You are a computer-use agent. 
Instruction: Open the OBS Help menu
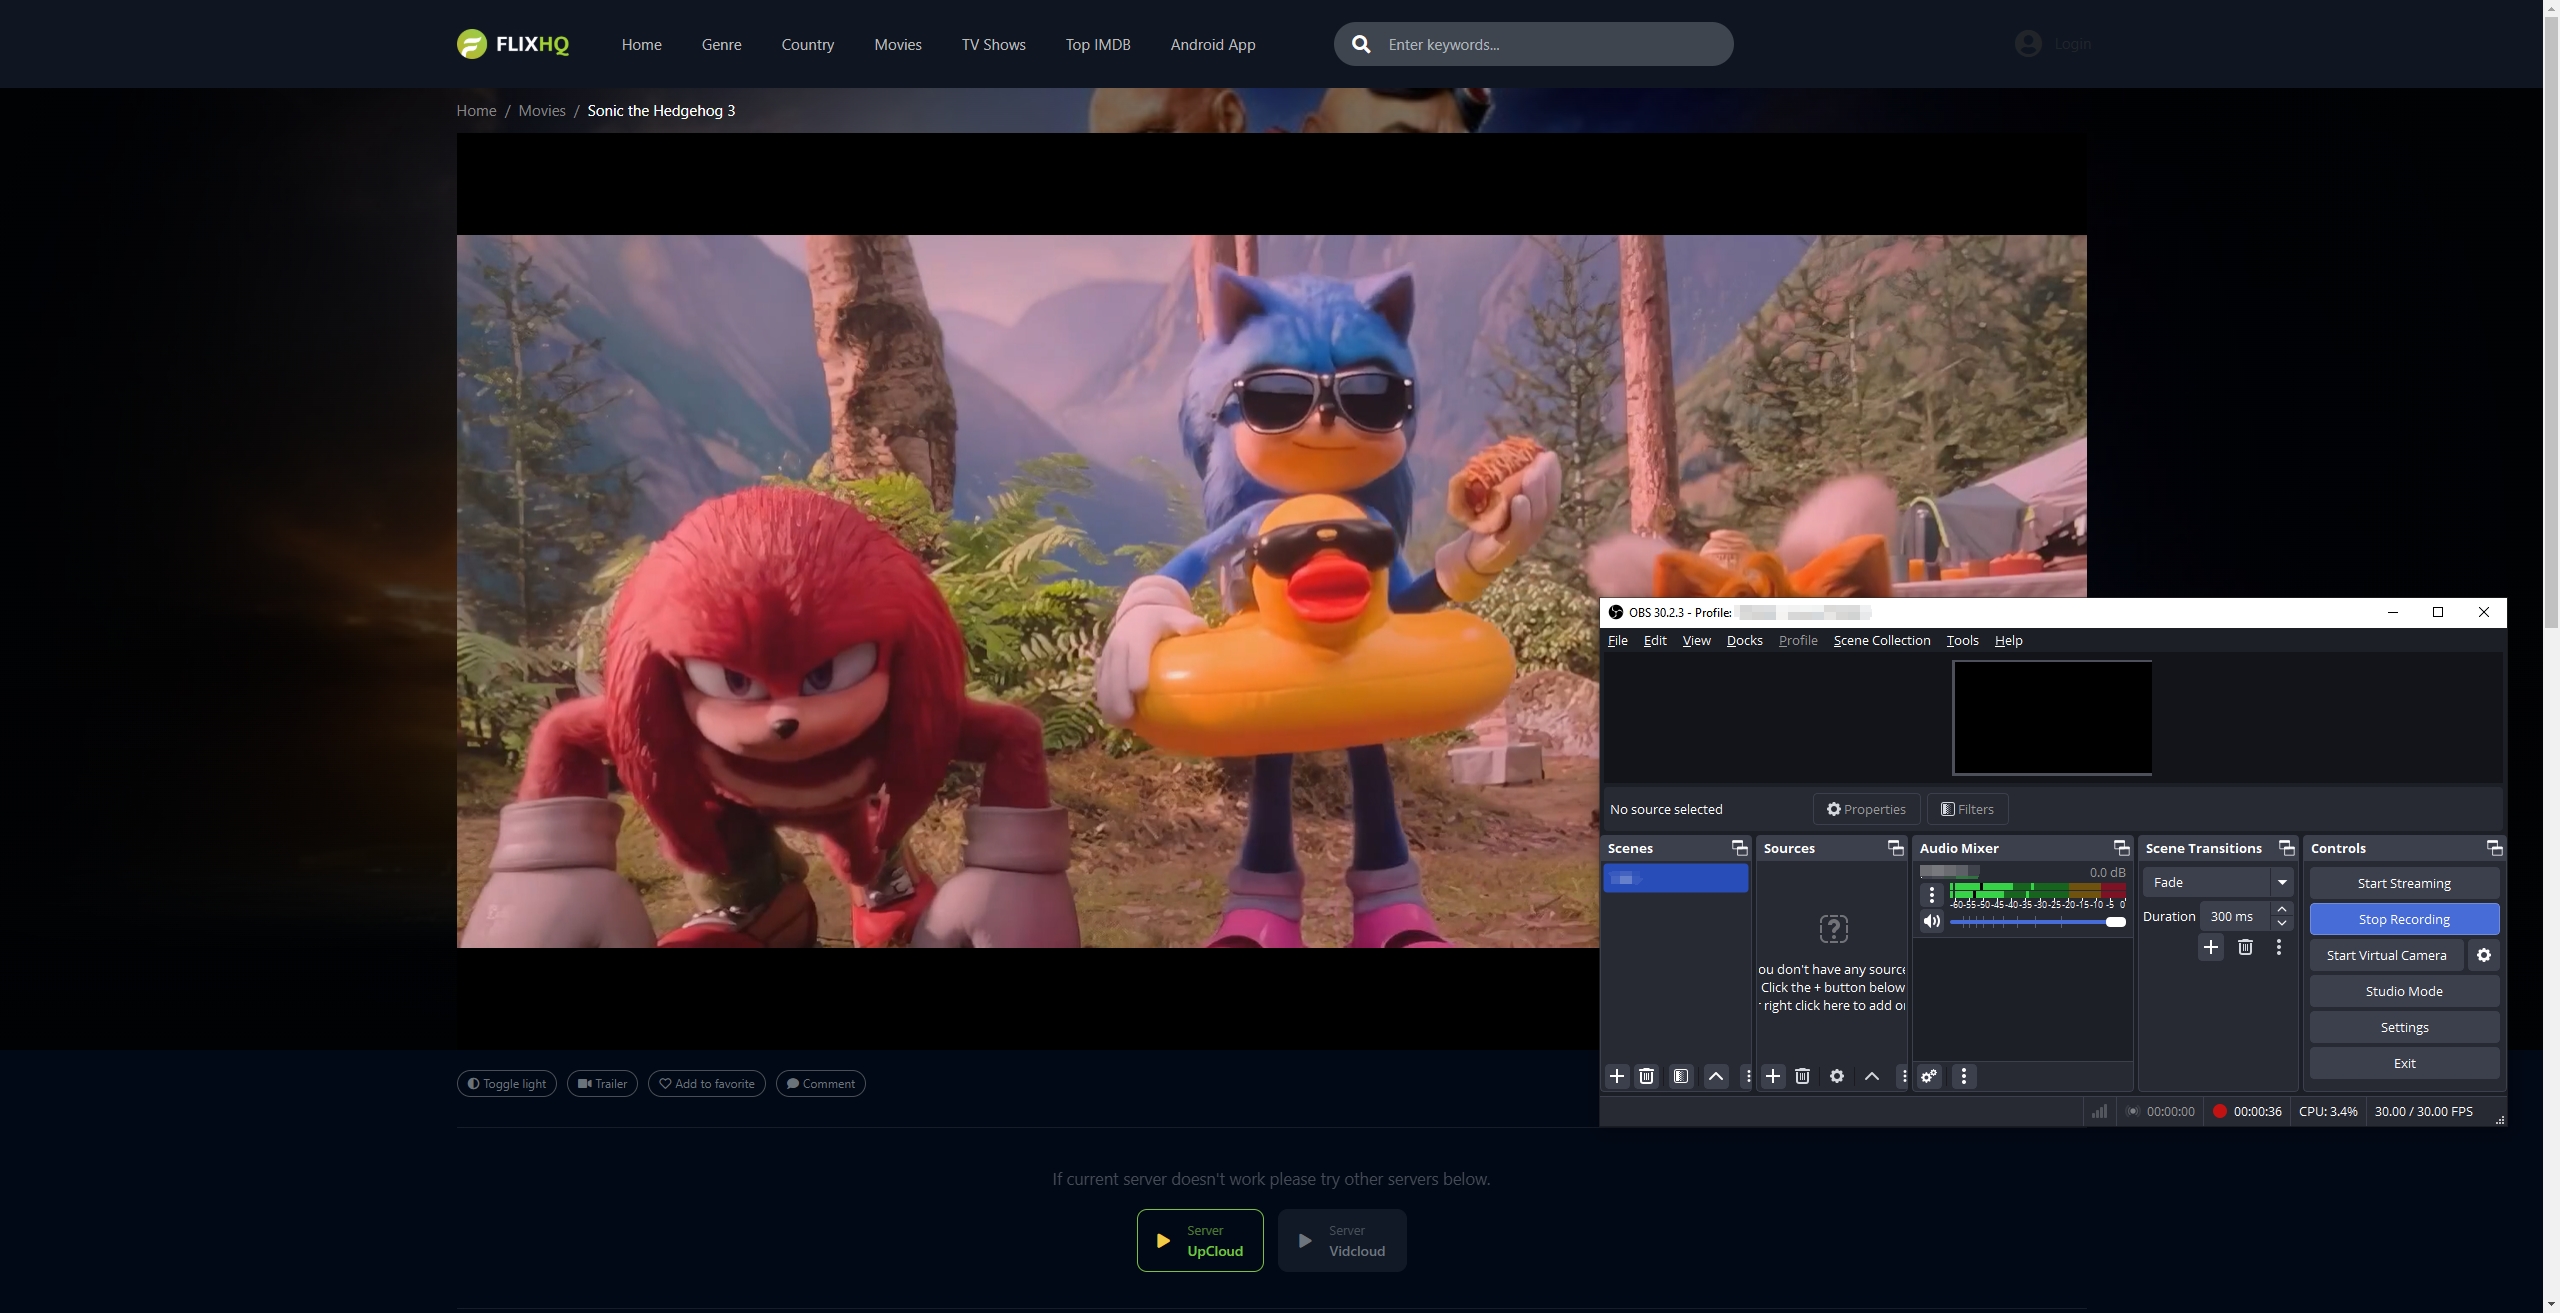[2008, 640]
